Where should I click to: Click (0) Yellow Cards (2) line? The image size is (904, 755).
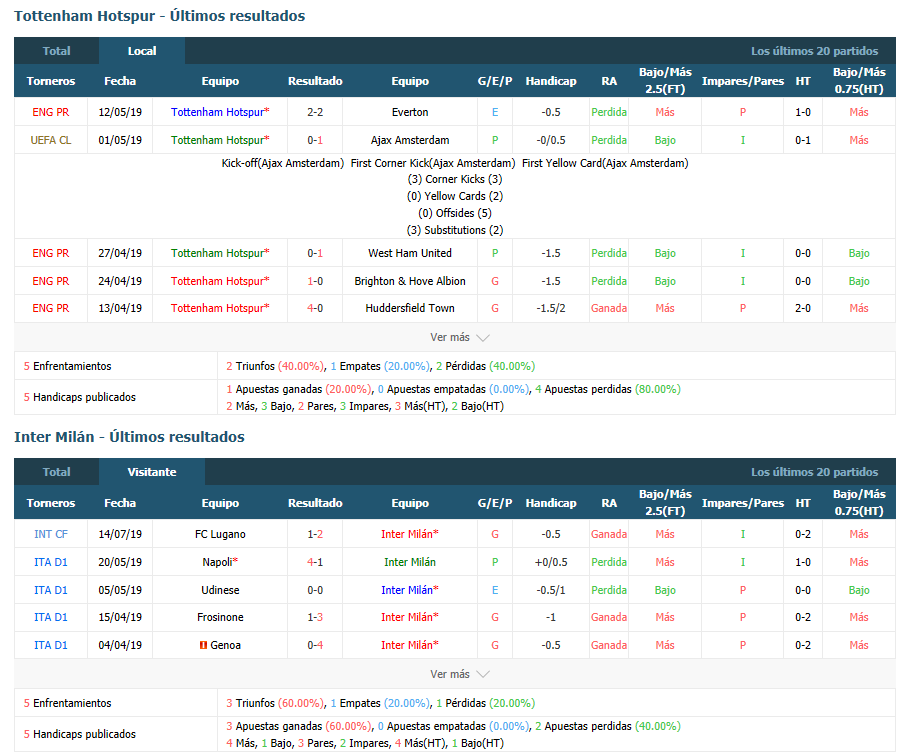(455, 197)
